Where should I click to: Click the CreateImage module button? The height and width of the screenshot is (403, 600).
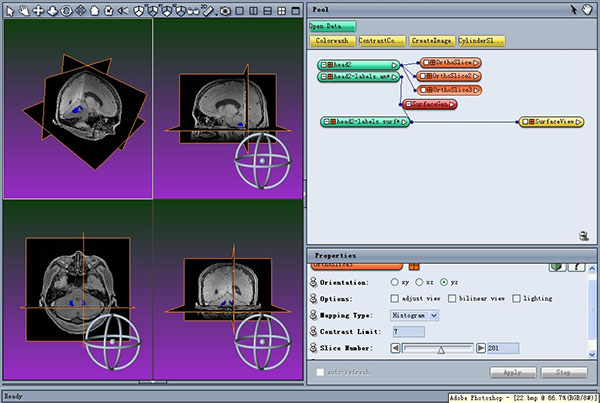click(432, 41)
